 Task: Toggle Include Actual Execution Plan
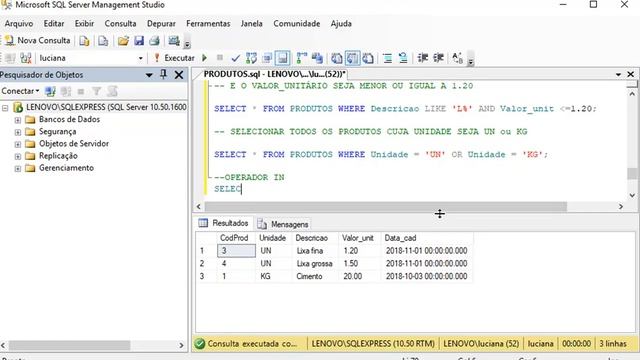pyautogui.click(x=301, y=58)
